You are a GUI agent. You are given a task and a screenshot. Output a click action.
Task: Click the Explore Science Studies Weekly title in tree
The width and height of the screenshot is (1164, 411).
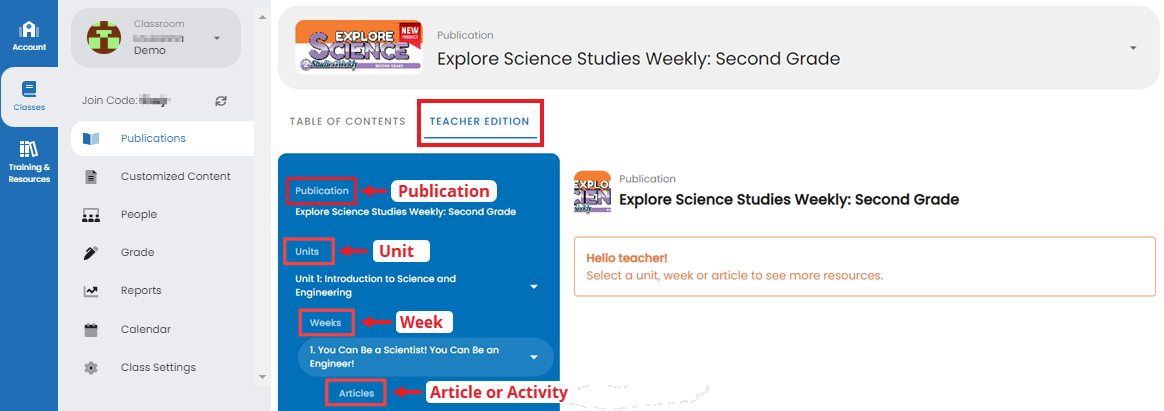pos(405,211)
